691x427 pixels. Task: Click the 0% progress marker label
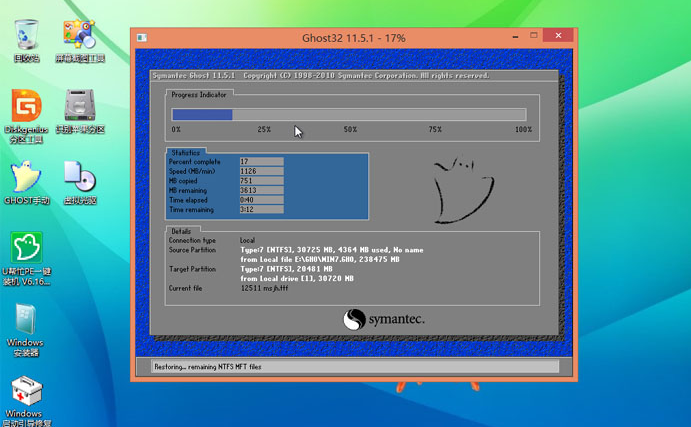[176, 130]
